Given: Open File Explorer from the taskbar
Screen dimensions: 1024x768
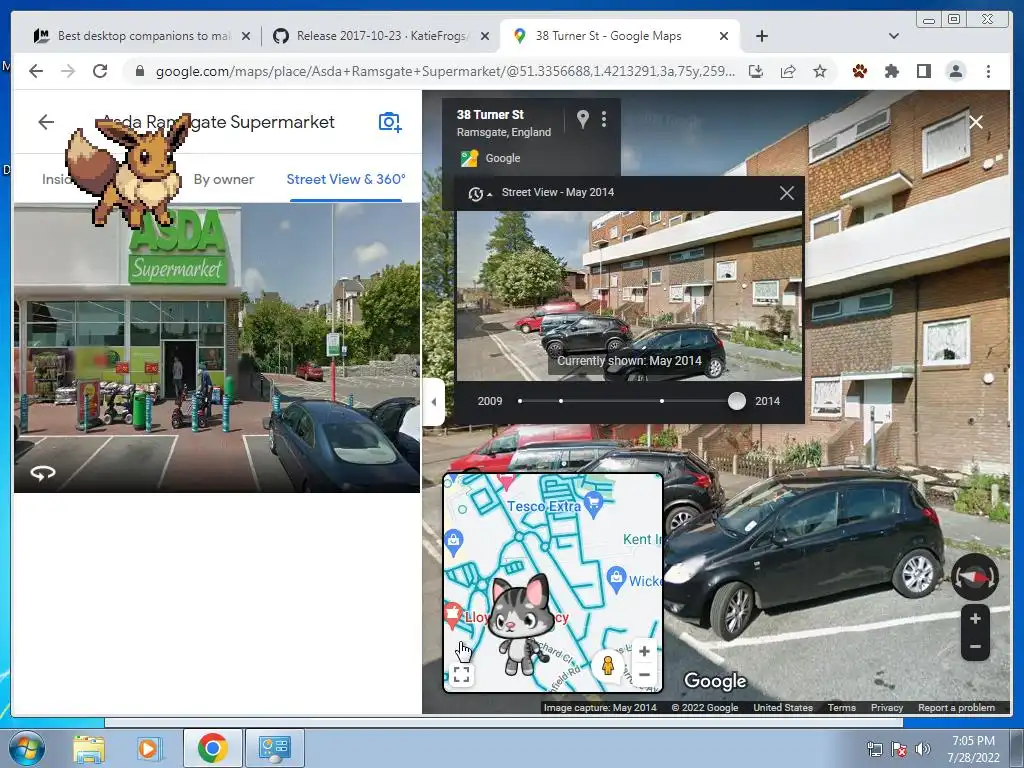Looking at the screenshot, I should tap(89, 748).
